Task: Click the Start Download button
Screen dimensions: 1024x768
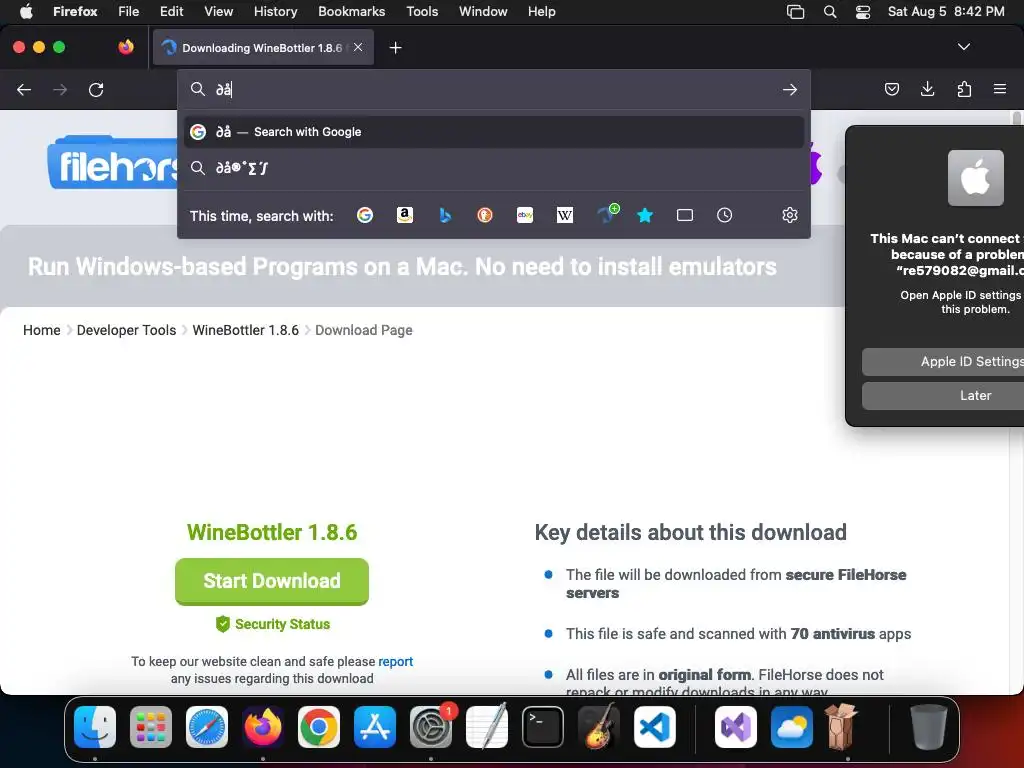Action: pos(272,581)
